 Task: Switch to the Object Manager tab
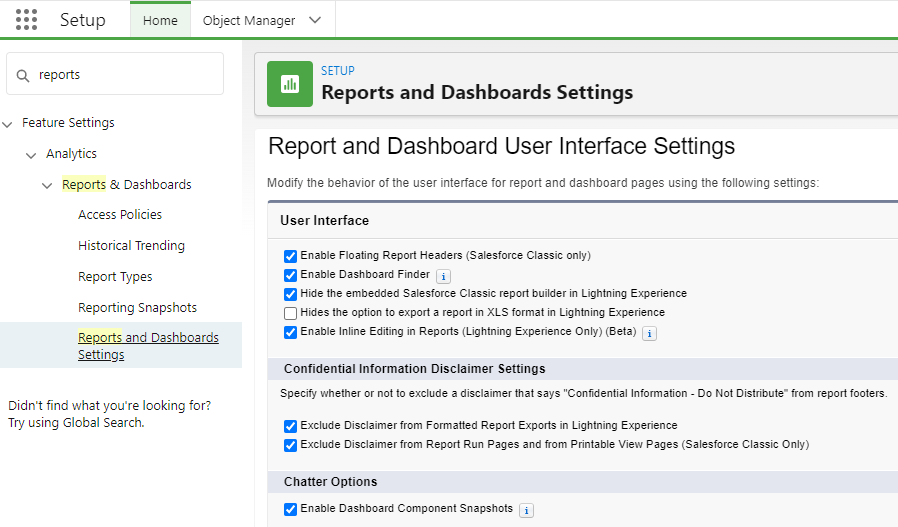tap(249, 21)
